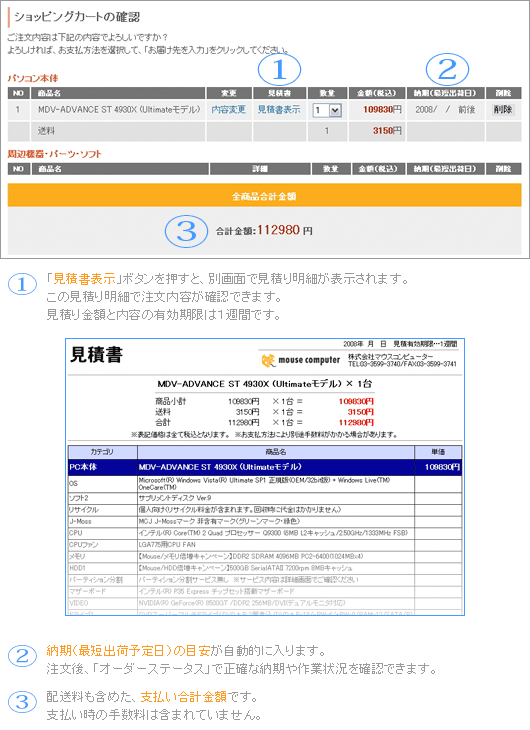The image size is (530, 730).
Task: Click the J-Moss row in the estimate table
Action: 265,521
